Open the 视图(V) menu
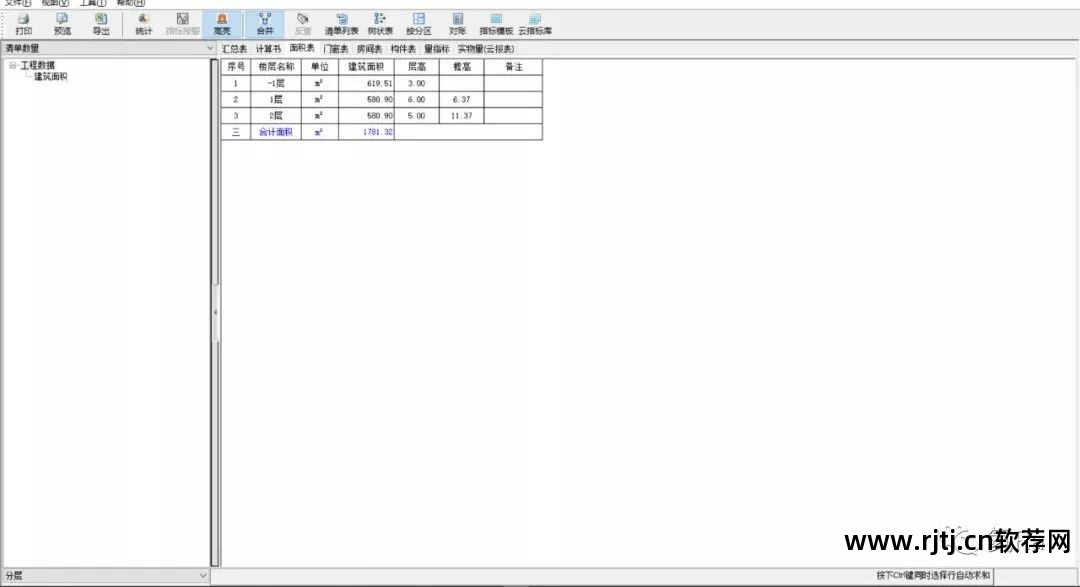Screen dimensions: 1080x587 pyautogui.click(x=55, y=3)
